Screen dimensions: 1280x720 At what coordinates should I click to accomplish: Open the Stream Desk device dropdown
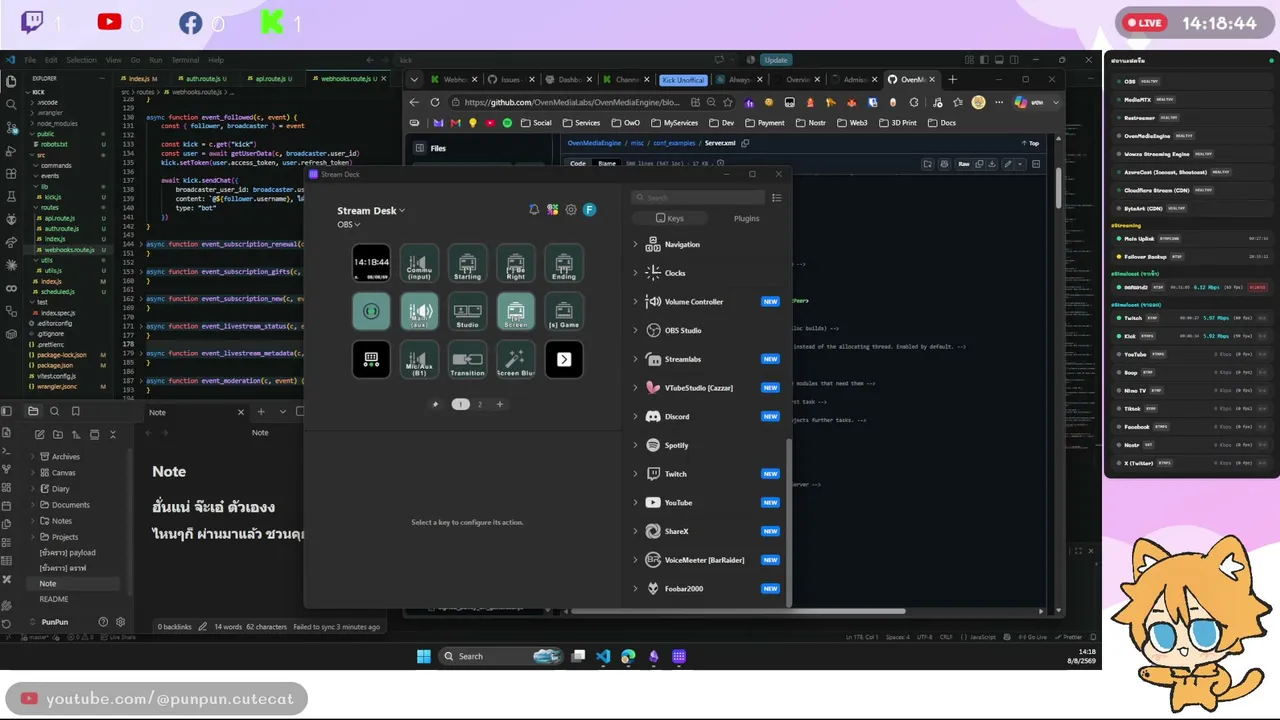(x=371, y=211)
